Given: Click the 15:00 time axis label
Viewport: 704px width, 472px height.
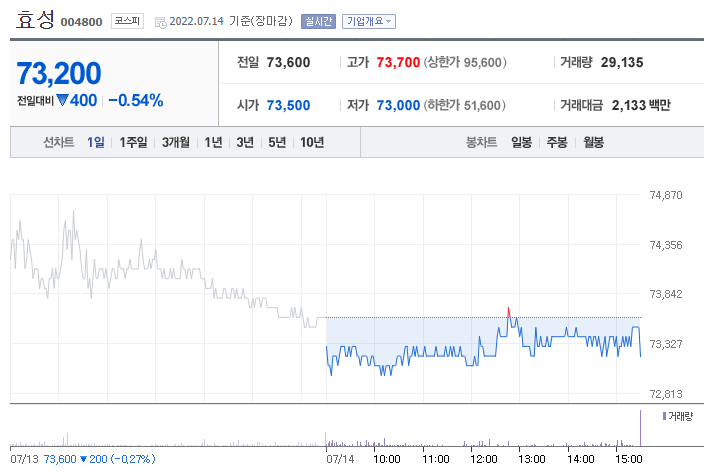Looking at the screenshot, I should pos(629,459).
